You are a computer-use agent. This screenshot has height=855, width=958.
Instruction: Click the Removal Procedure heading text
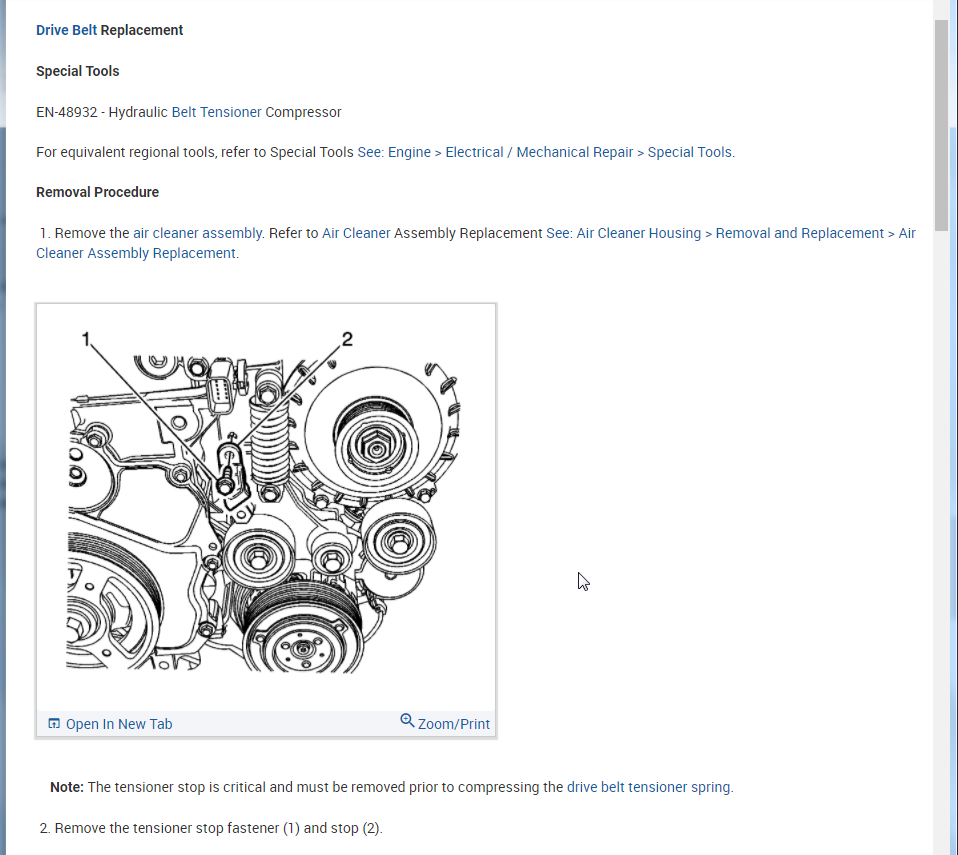[x=97, y=192]
